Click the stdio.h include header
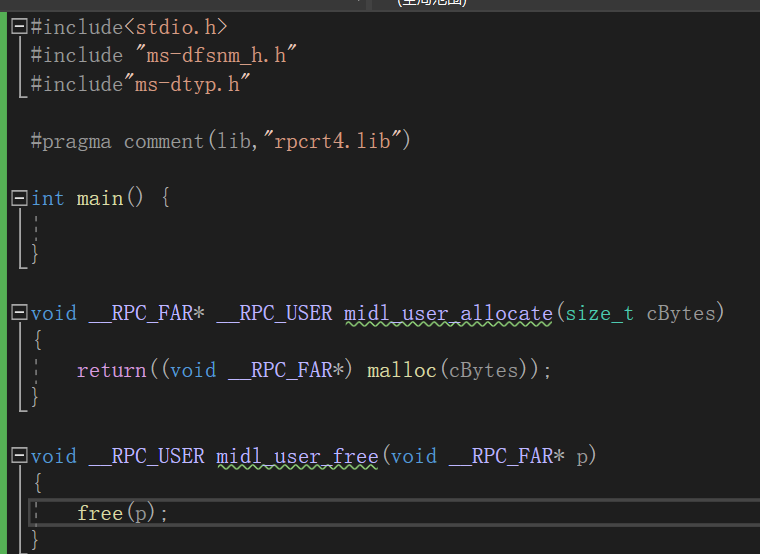Viewport: 760px width, 554px height. point(176,27)
